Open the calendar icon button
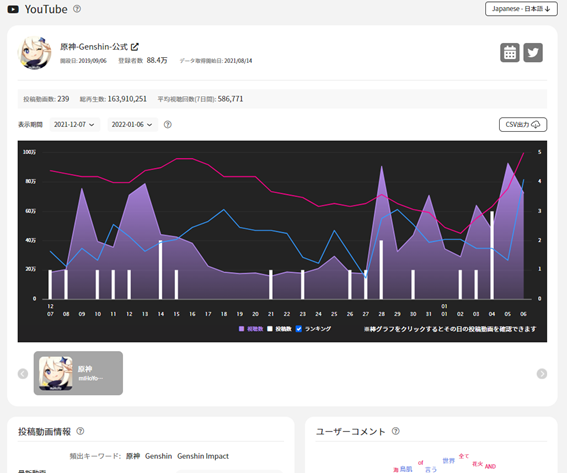567x473 pixels. tap(510, 53)
